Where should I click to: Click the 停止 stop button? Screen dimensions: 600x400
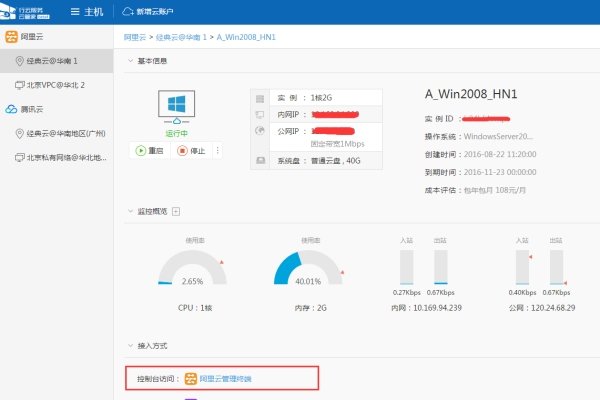pos(191,151)
